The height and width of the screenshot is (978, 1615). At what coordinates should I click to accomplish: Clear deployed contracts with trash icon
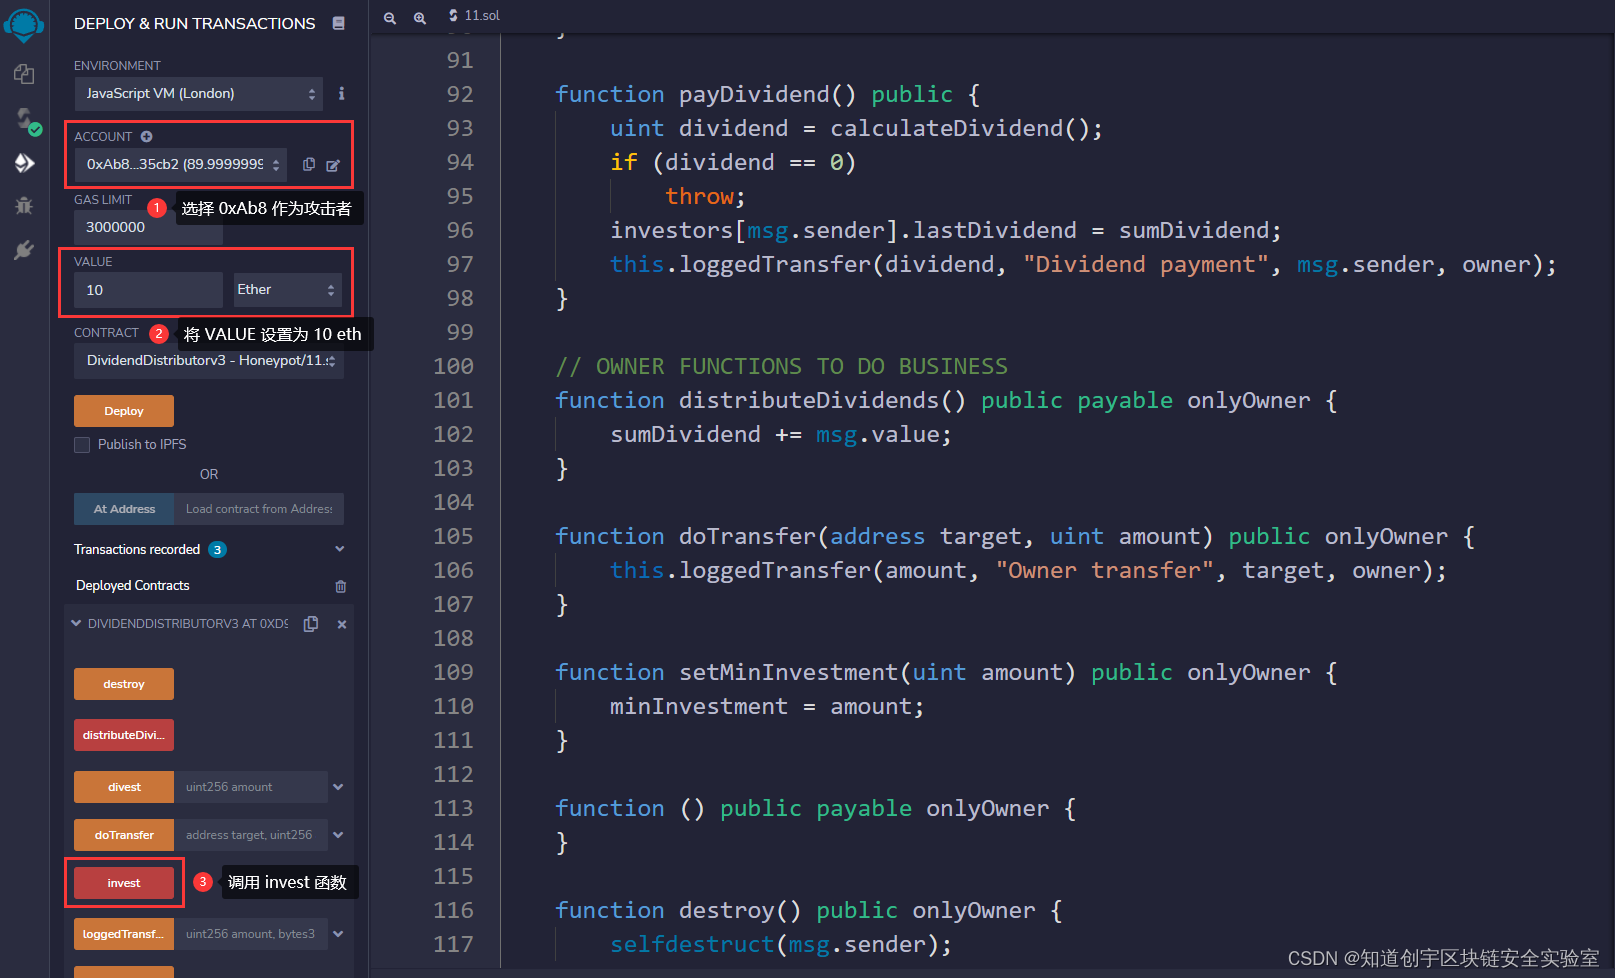click(x=341, y=586)
